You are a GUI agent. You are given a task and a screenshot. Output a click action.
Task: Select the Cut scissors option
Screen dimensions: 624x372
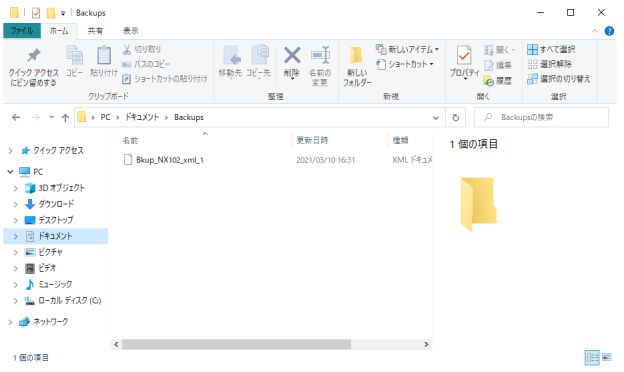pos(142,49)
